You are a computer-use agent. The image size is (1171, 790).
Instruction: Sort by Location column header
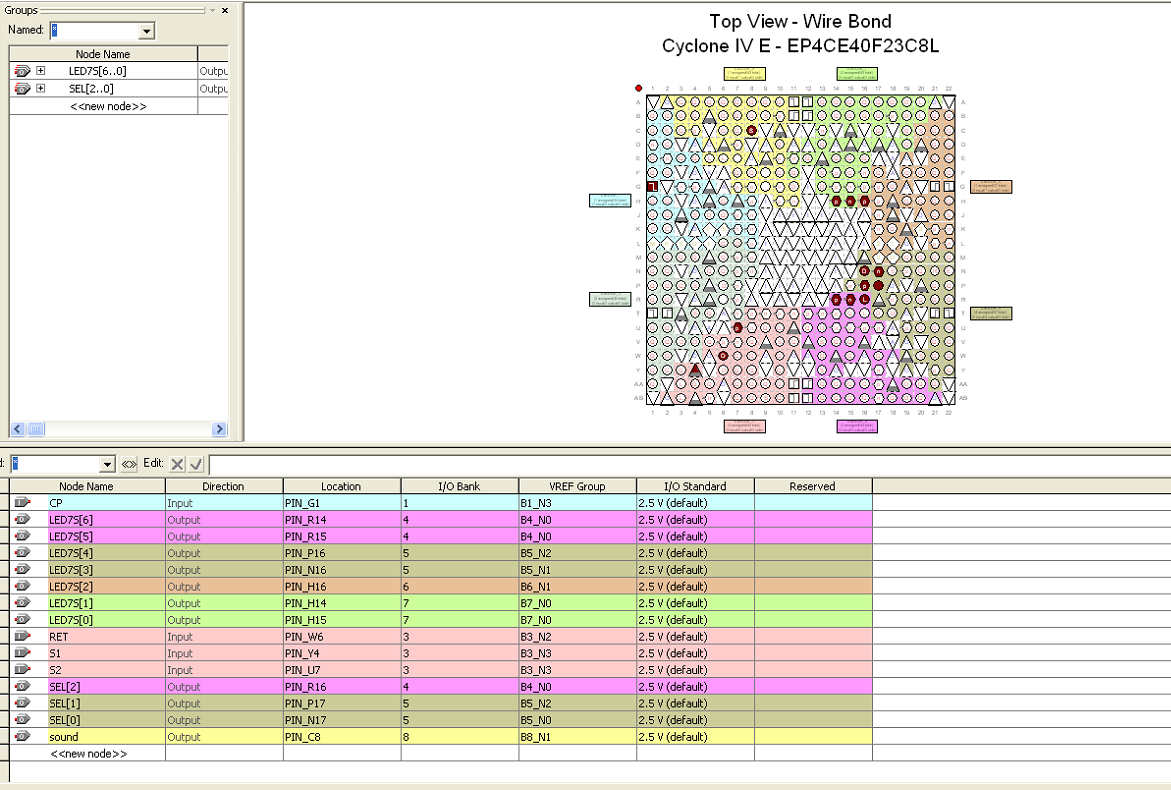coord(341,486)
